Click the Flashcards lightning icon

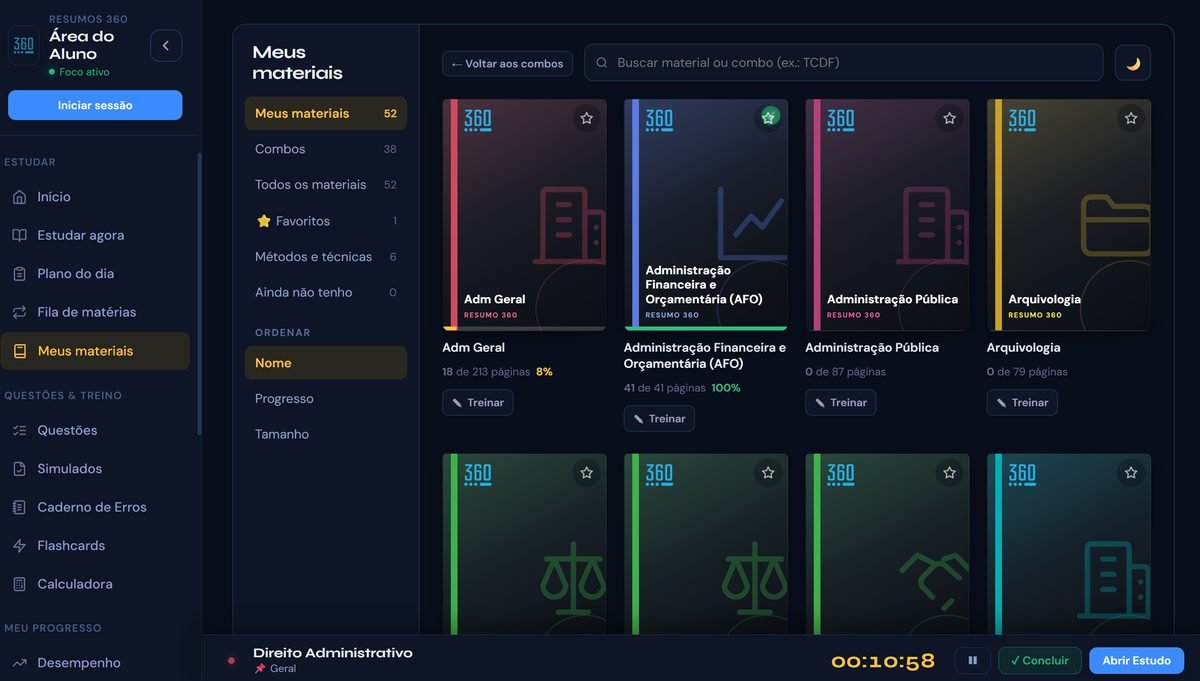coord(19,546)
